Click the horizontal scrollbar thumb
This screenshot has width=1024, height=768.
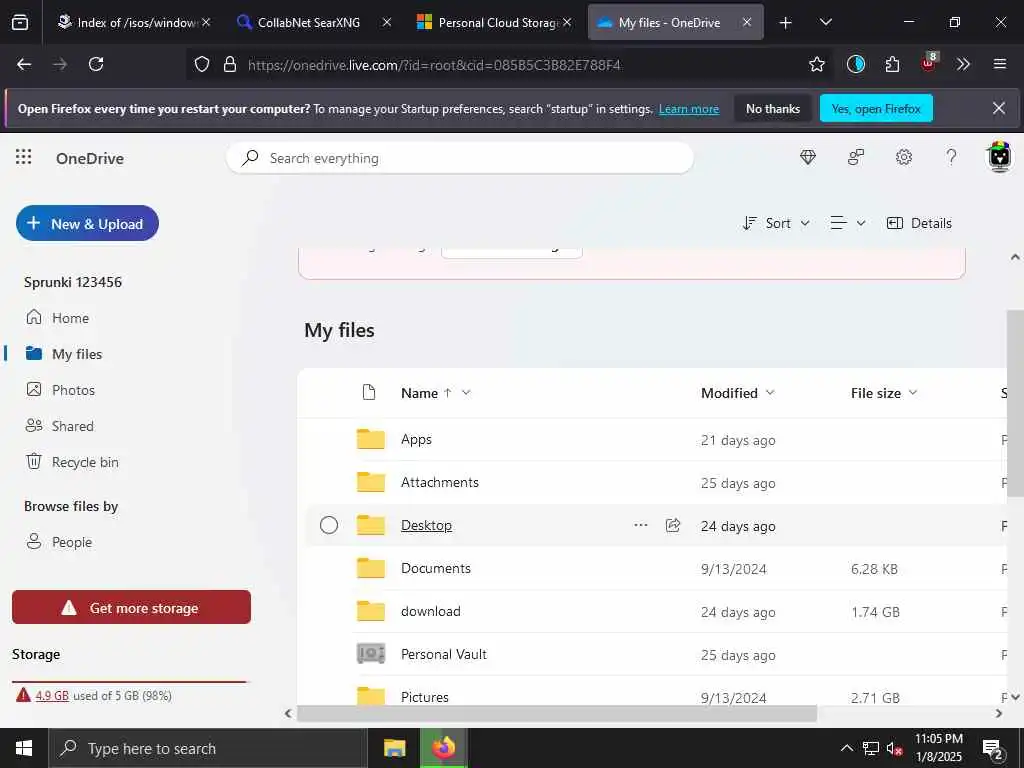[x=556, y=714]
